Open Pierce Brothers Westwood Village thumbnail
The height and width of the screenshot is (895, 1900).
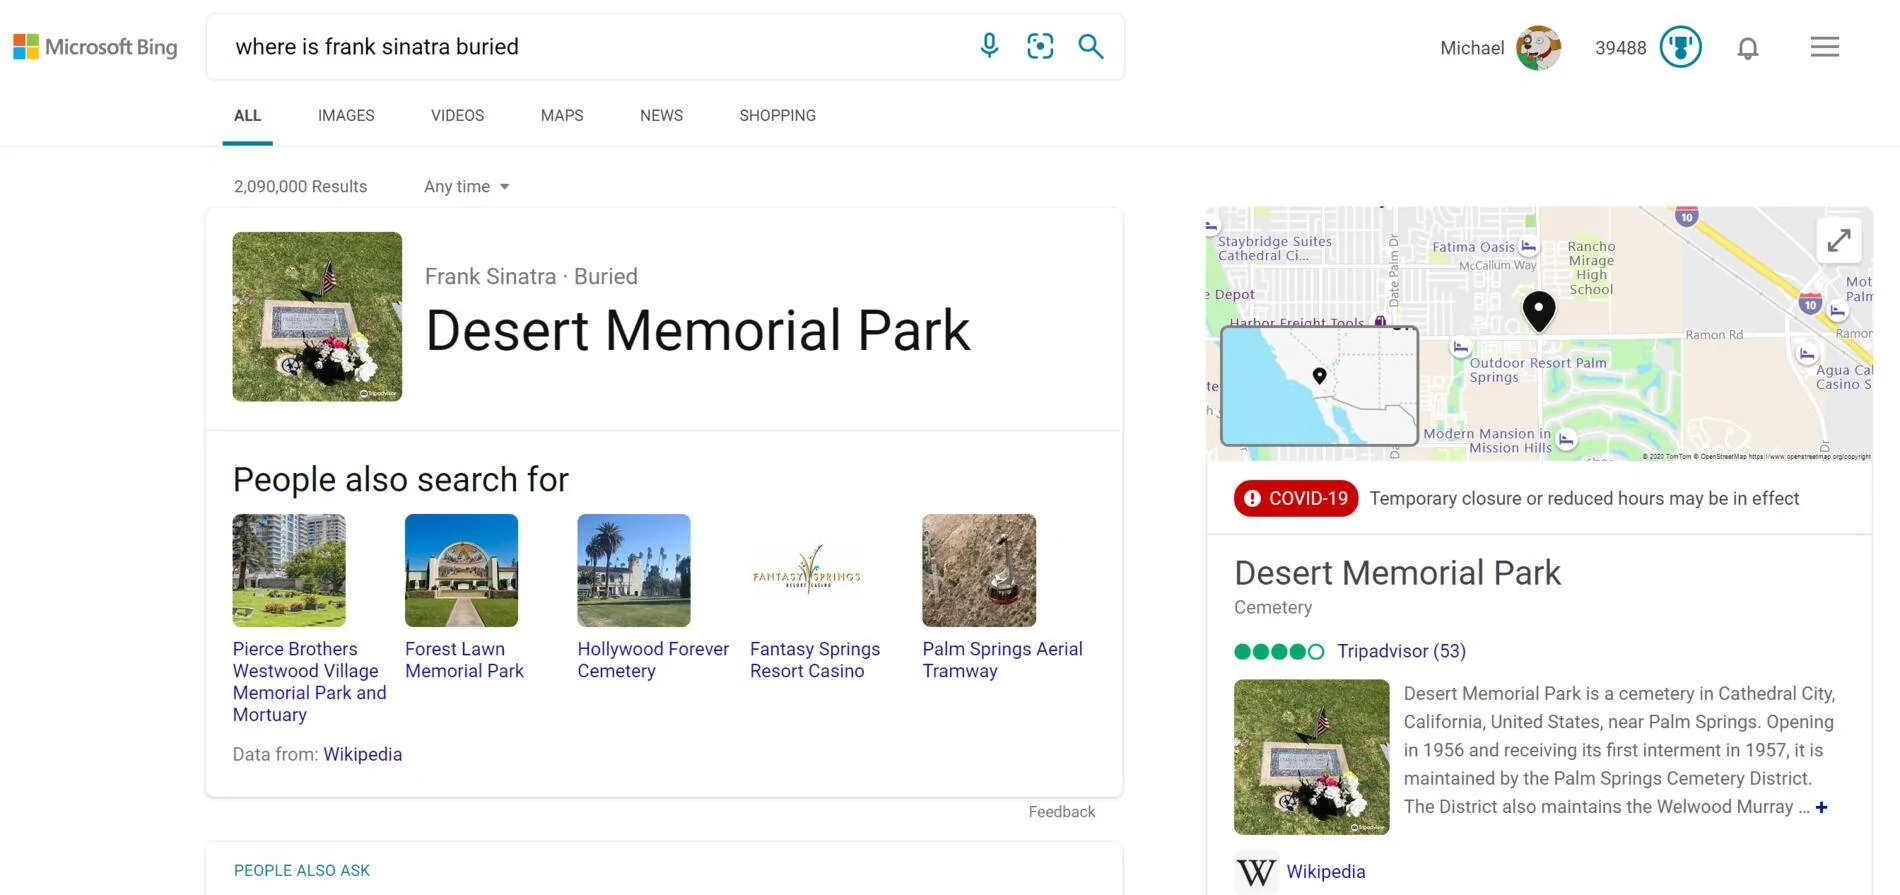[289, 571]
